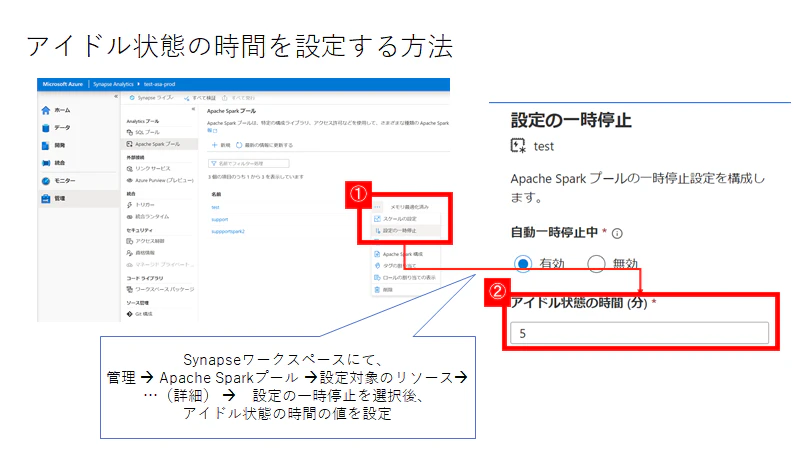Open the 開発 develop hub icon
This screenshot has width=800, height=450.
[46, 145]
